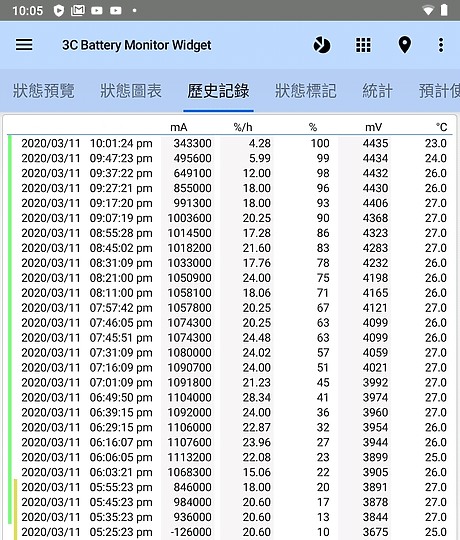Switch to the 狀態圖表 tab
The height and width of the screenshot is (540, 460).
coord(131,91)
